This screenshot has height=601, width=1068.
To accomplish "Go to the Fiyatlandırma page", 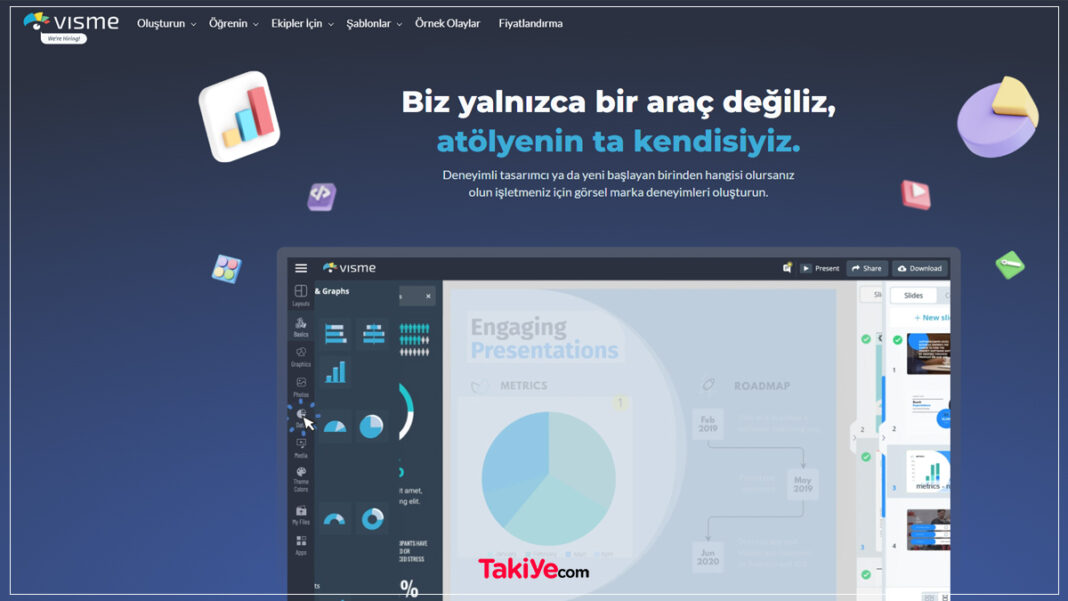I will click(x=531, y=23).
